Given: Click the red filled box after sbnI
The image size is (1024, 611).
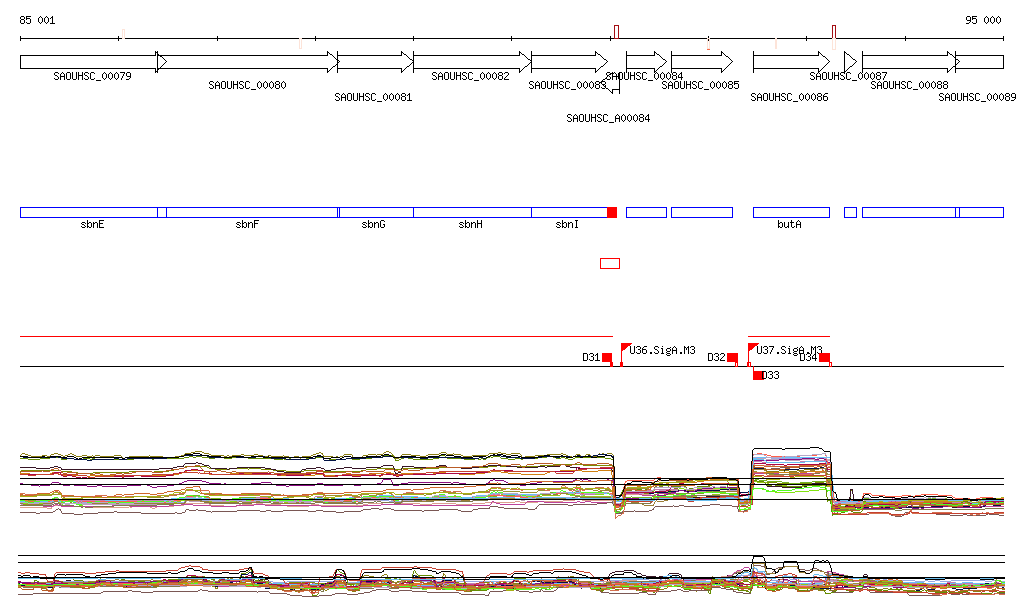Looking at the screenshot, I should click(x=612, y=212).
